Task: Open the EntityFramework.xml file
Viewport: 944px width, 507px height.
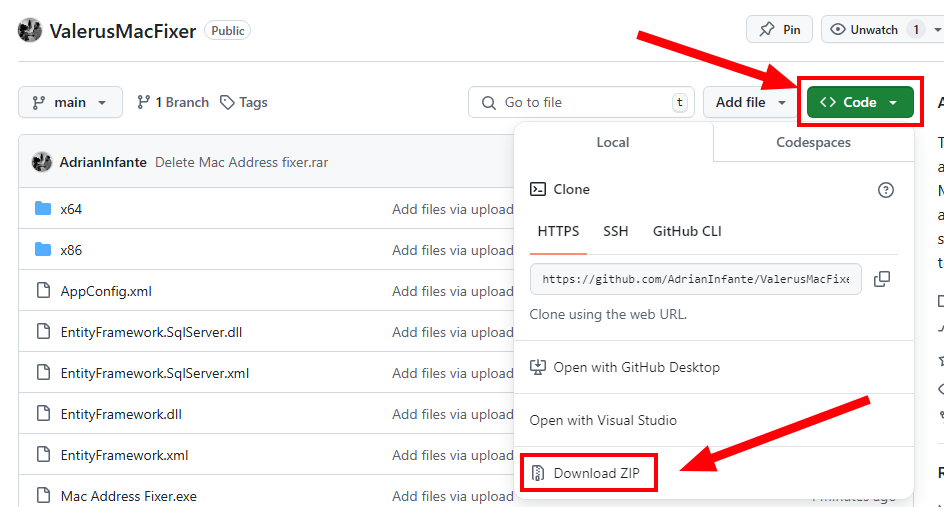Action: click(125, 455)
